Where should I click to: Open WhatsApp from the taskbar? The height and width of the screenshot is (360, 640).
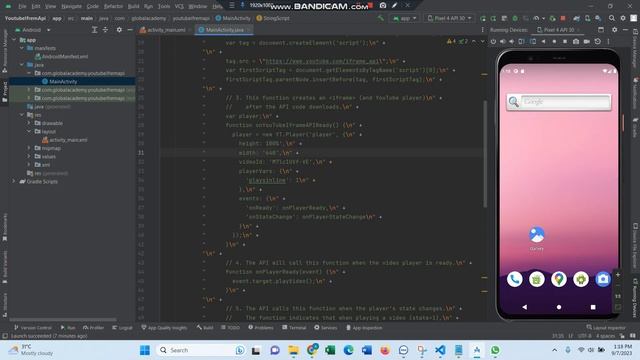click(x=495, y=350)
